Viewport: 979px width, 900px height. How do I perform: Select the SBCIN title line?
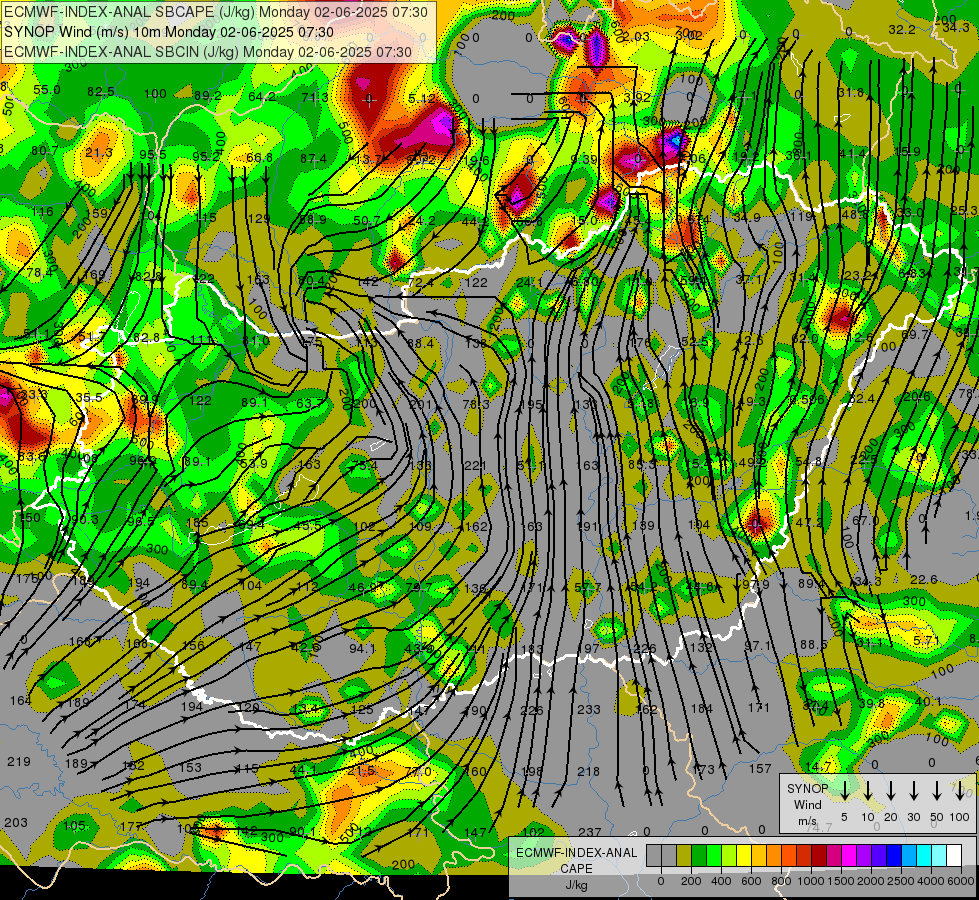pos(208,52)
